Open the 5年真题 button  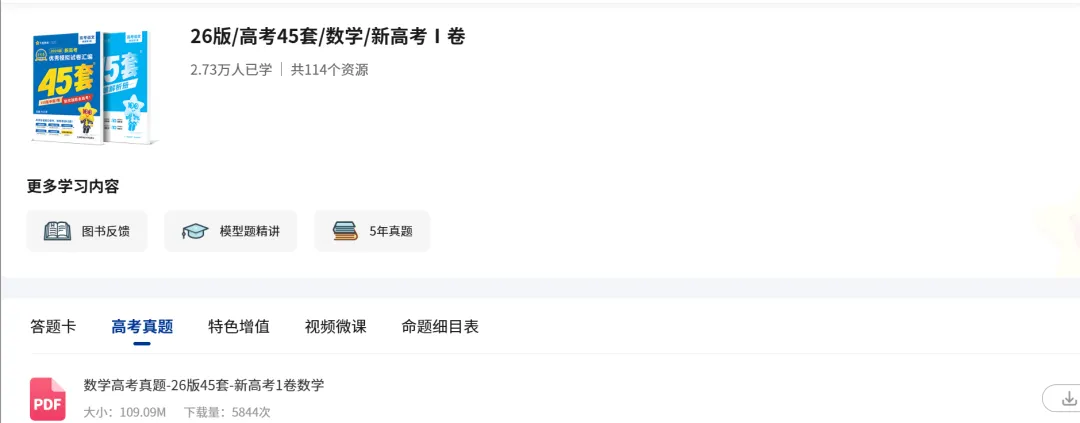(x=372, y=231)
